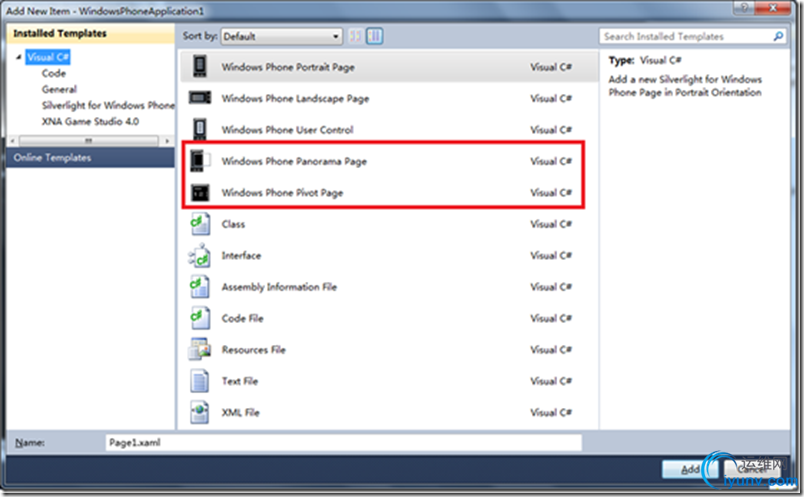Screen dimensions: 804x497
Task: Select the Code category
Action: 54,73
